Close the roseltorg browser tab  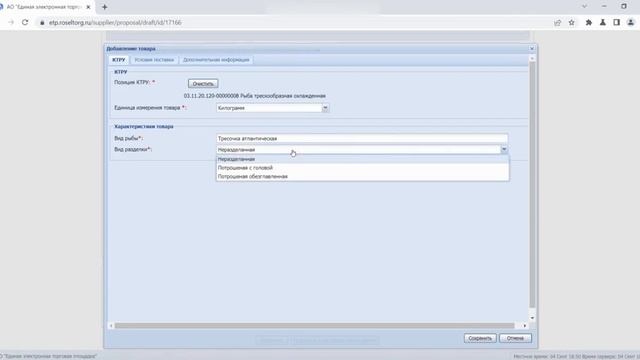coord(88,7)
